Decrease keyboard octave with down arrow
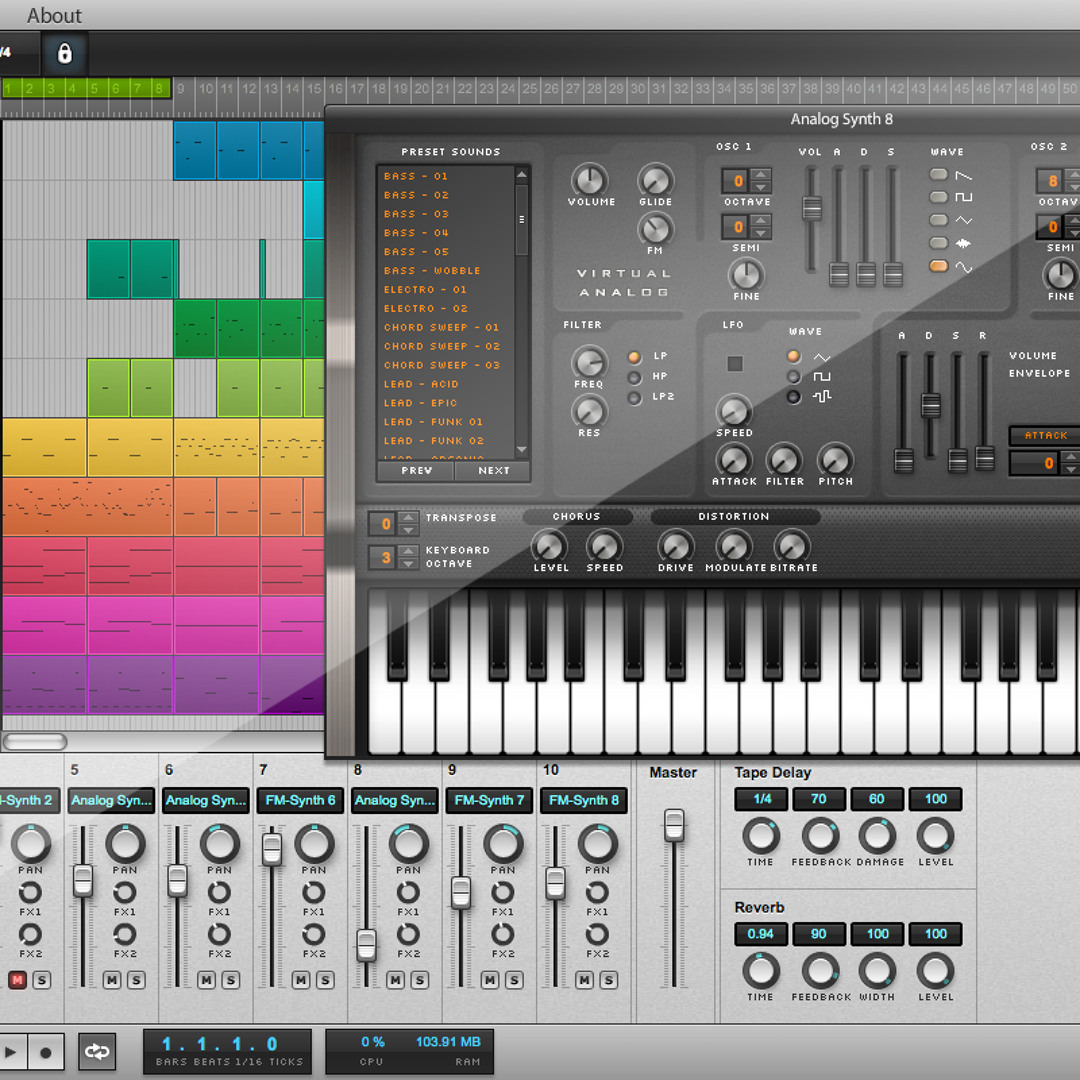 pos(408,564)
